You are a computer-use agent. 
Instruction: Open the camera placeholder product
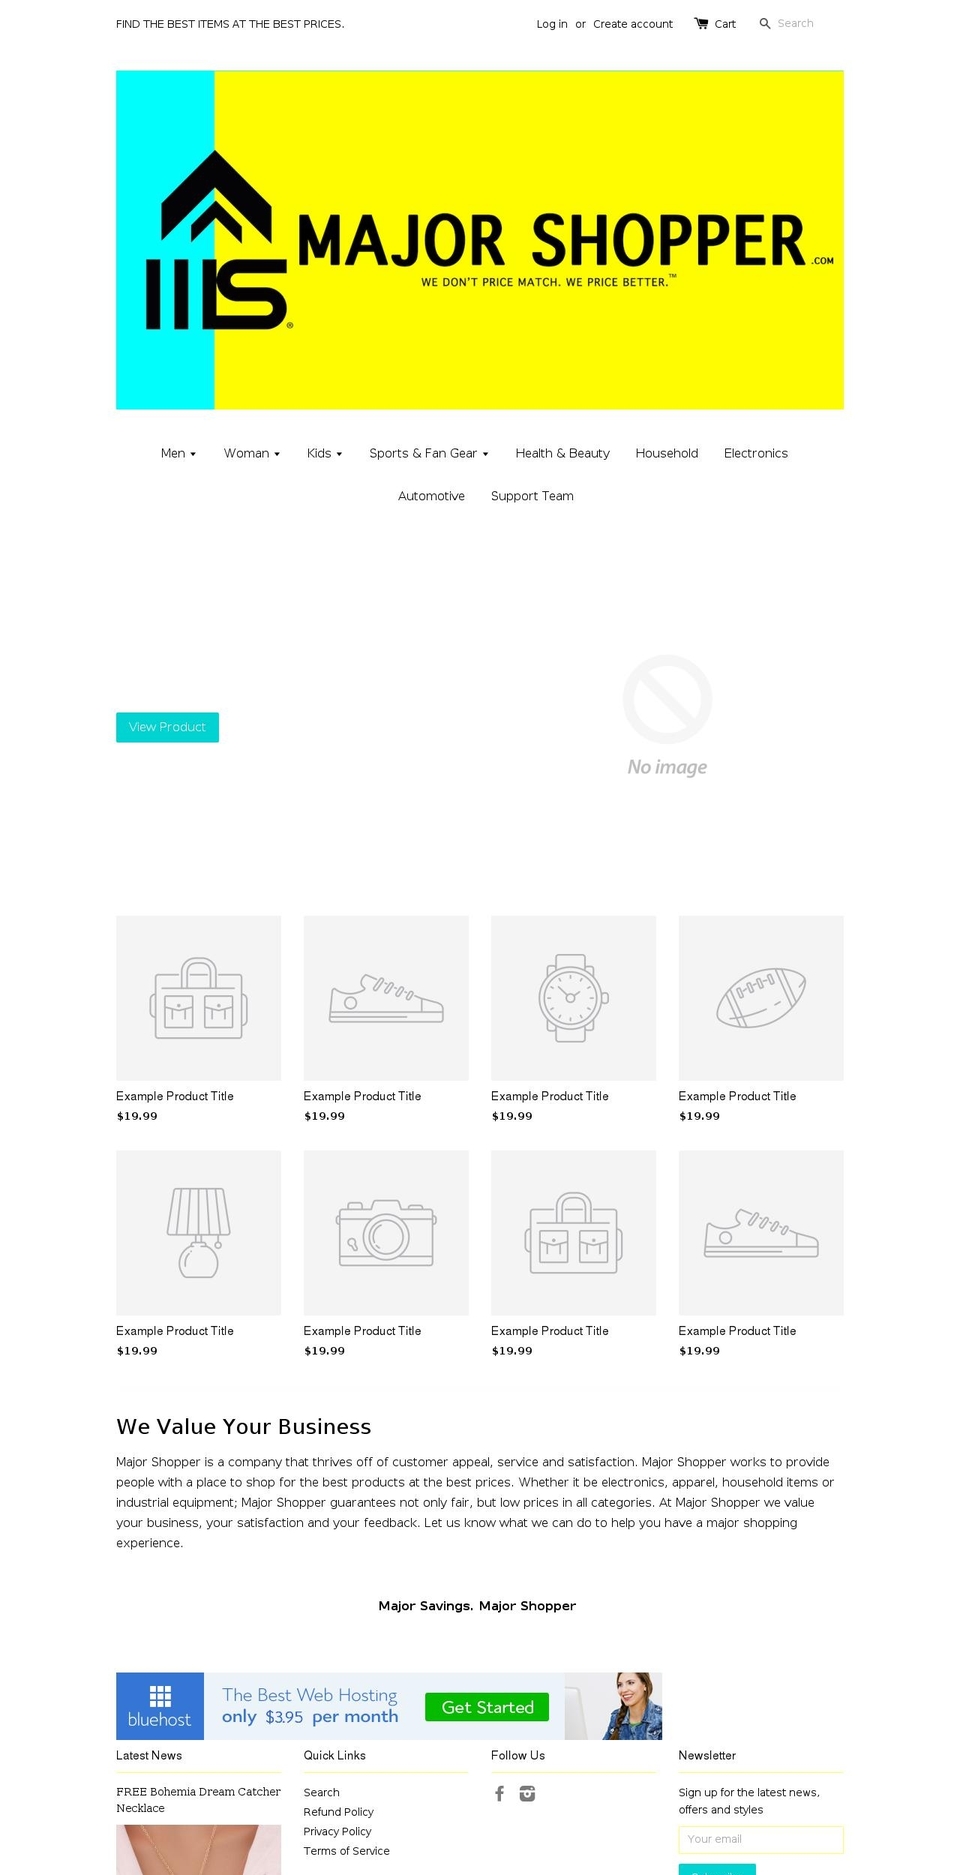coord(386,1233)
